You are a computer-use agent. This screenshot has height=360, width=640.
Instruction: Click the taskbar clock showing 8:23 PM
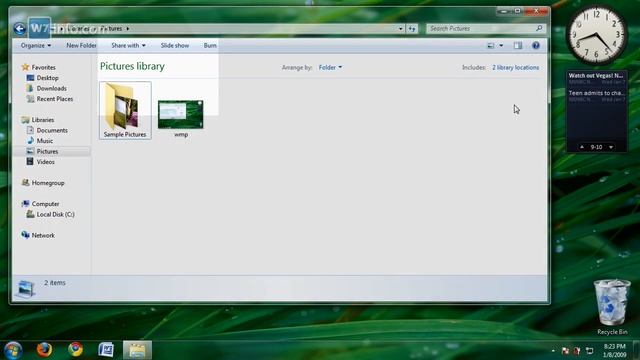614,351
